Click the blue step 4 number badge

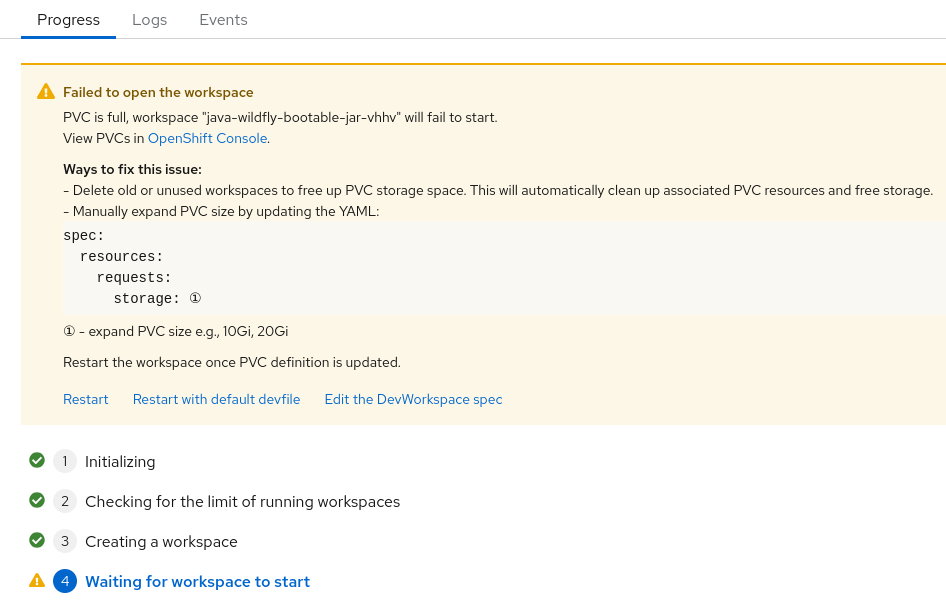tap(65, 581)
